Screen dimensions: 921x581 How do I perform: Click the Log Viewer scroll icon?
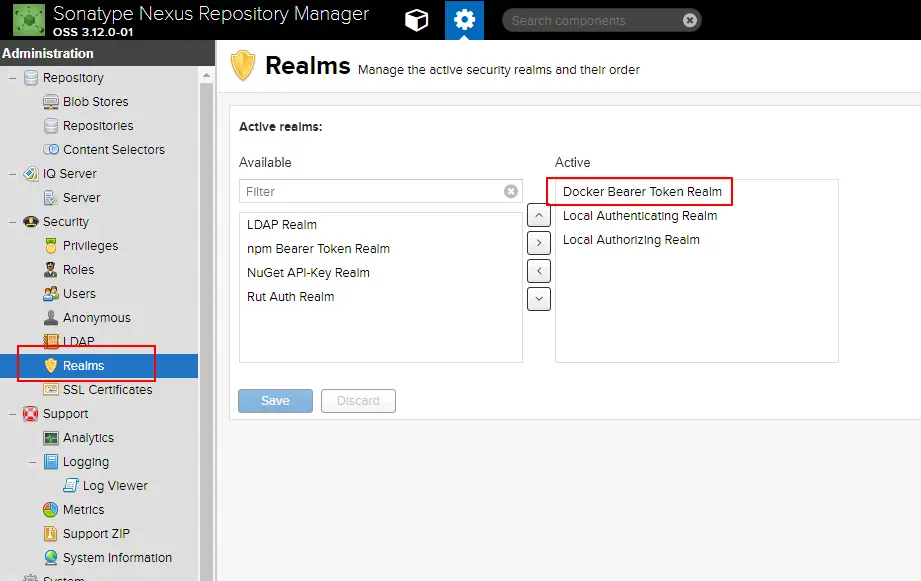71,485
